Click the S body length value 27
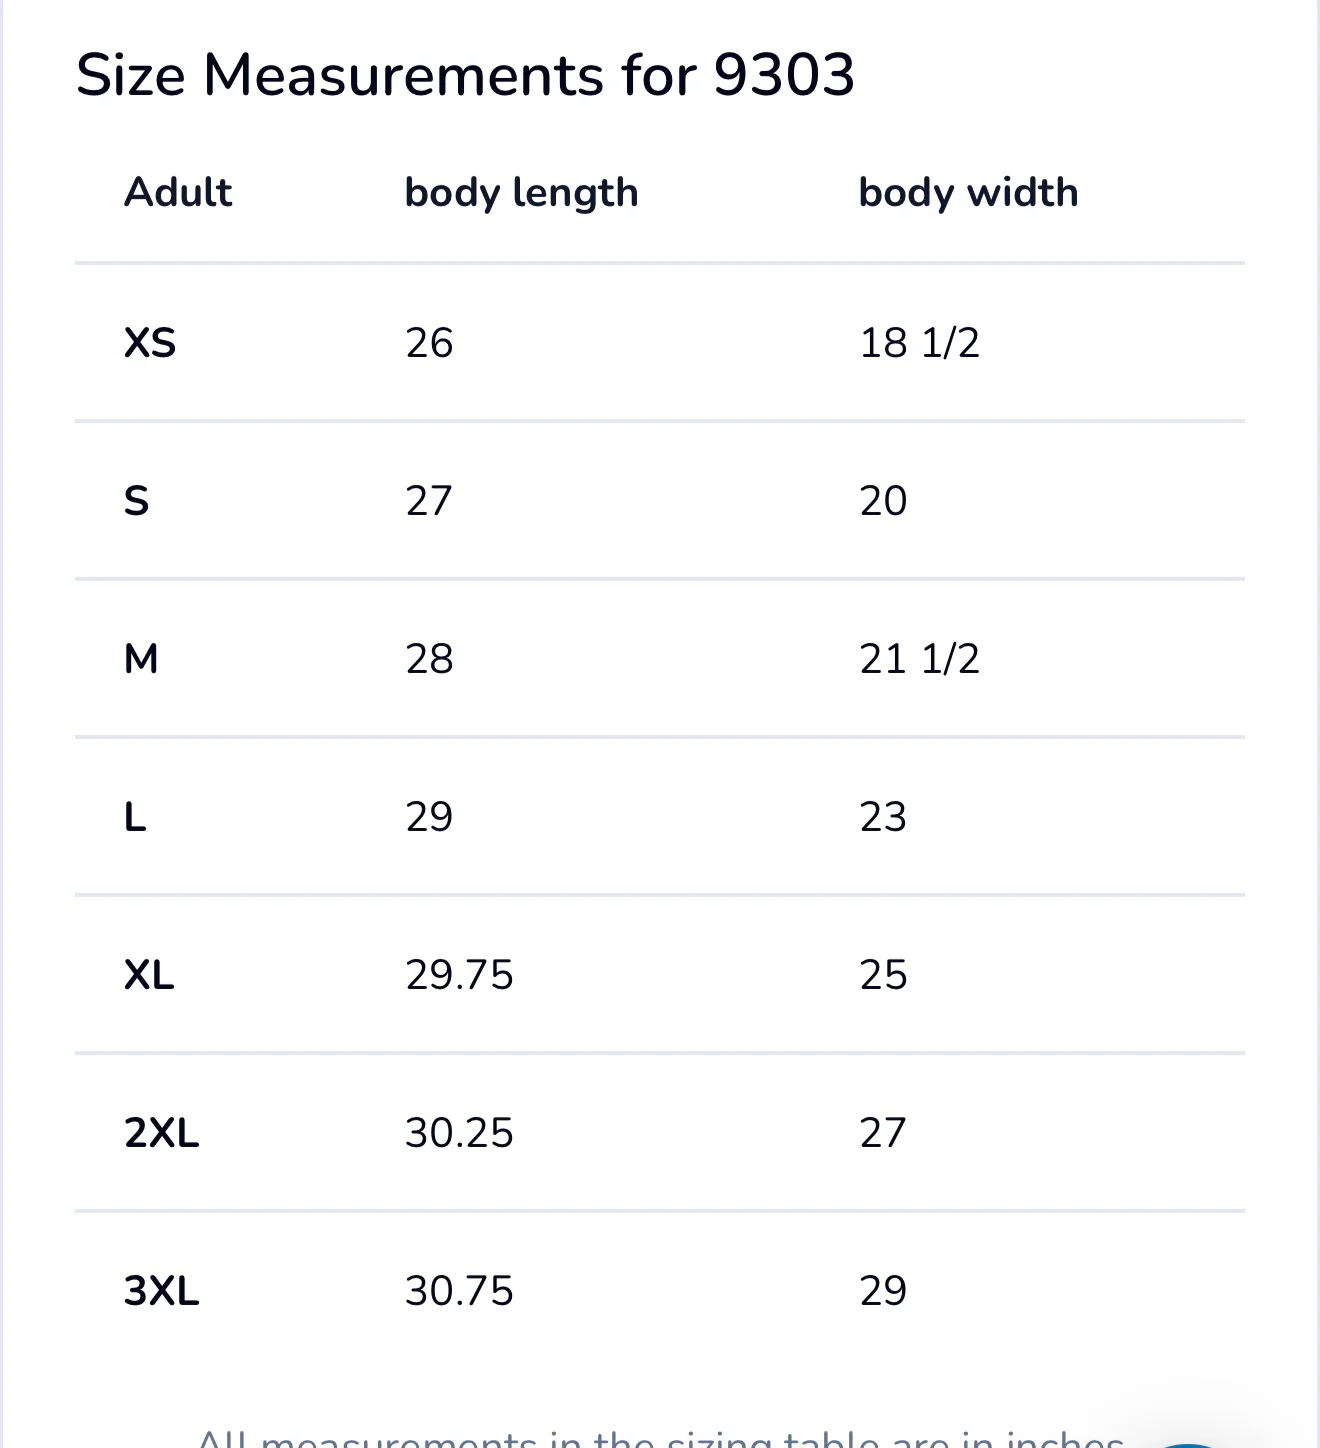1320x1448 pixels. (x=429, y=501)
